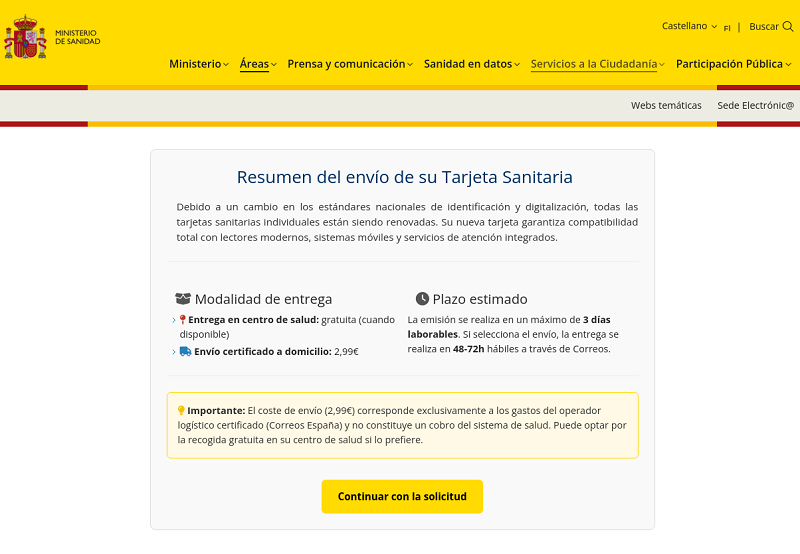The image size is (800, 554).
Task: Expand the Ministerio menu
Action: coord(198,64)
